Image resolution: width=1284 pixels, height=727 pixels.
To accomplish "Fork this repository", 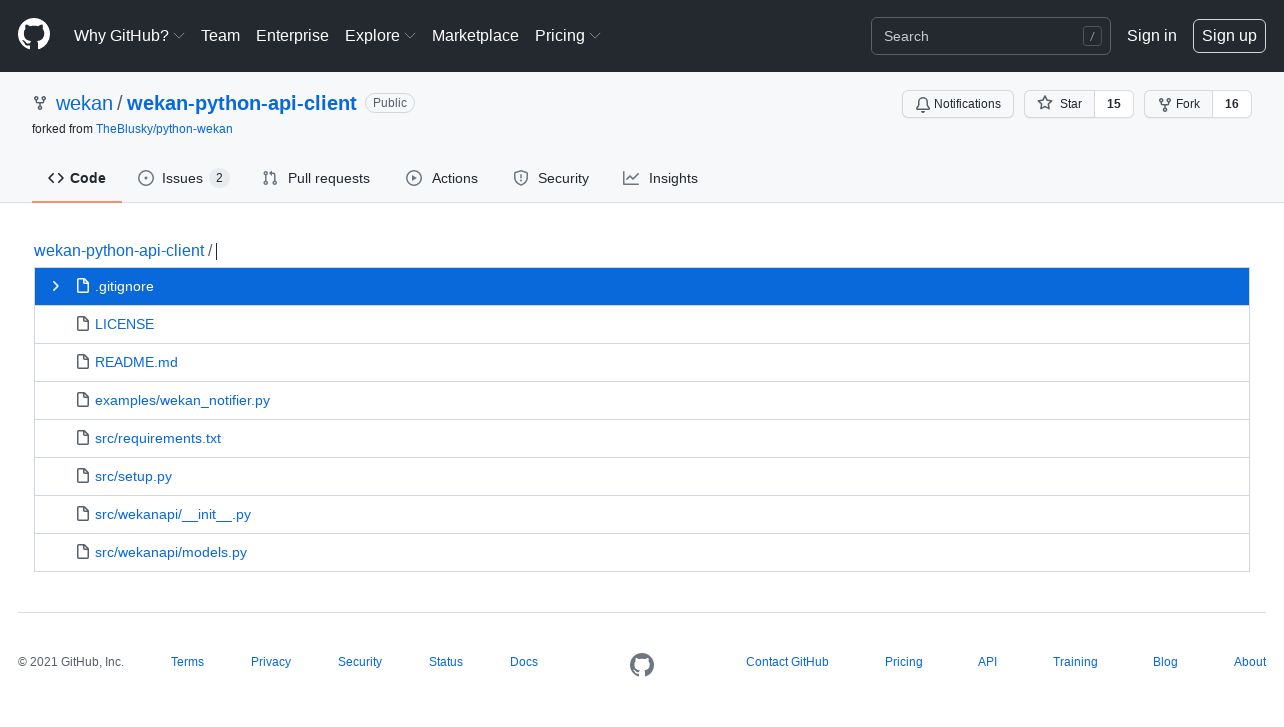I will click(x=1178, y=104).
